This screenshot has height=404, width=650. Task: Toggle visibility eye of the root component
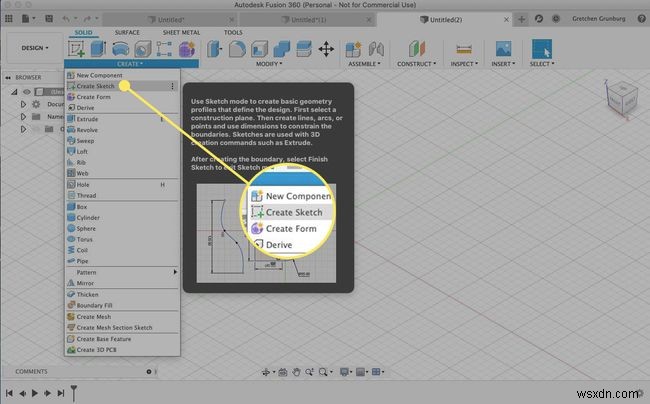pyautogui.click(x=27, y=92)
